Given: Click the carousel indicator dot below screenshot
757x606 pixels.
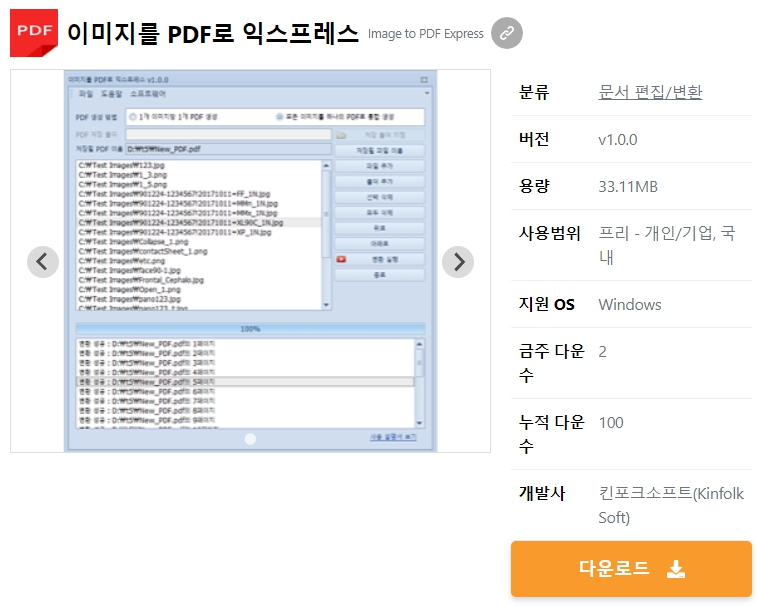Looking at the screenshot, I should (250, 438).
